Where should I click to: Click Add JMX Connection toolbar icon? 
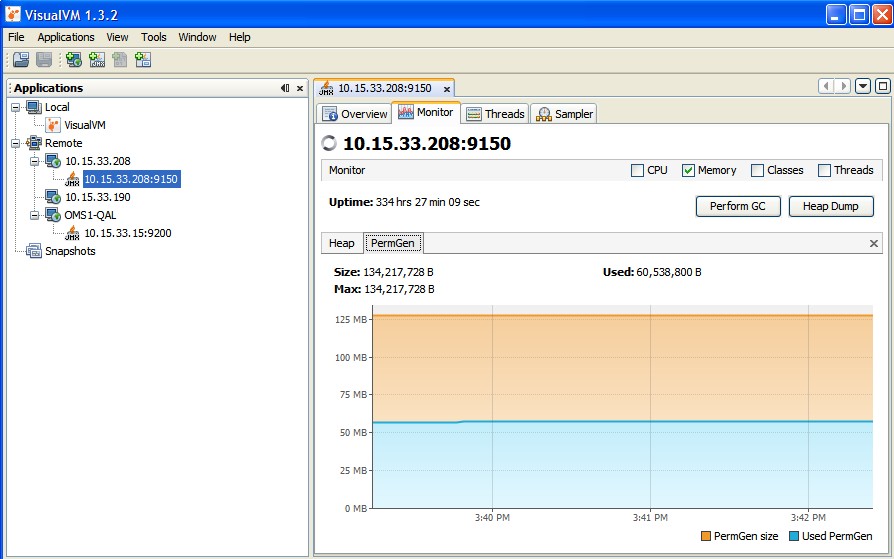97,59
